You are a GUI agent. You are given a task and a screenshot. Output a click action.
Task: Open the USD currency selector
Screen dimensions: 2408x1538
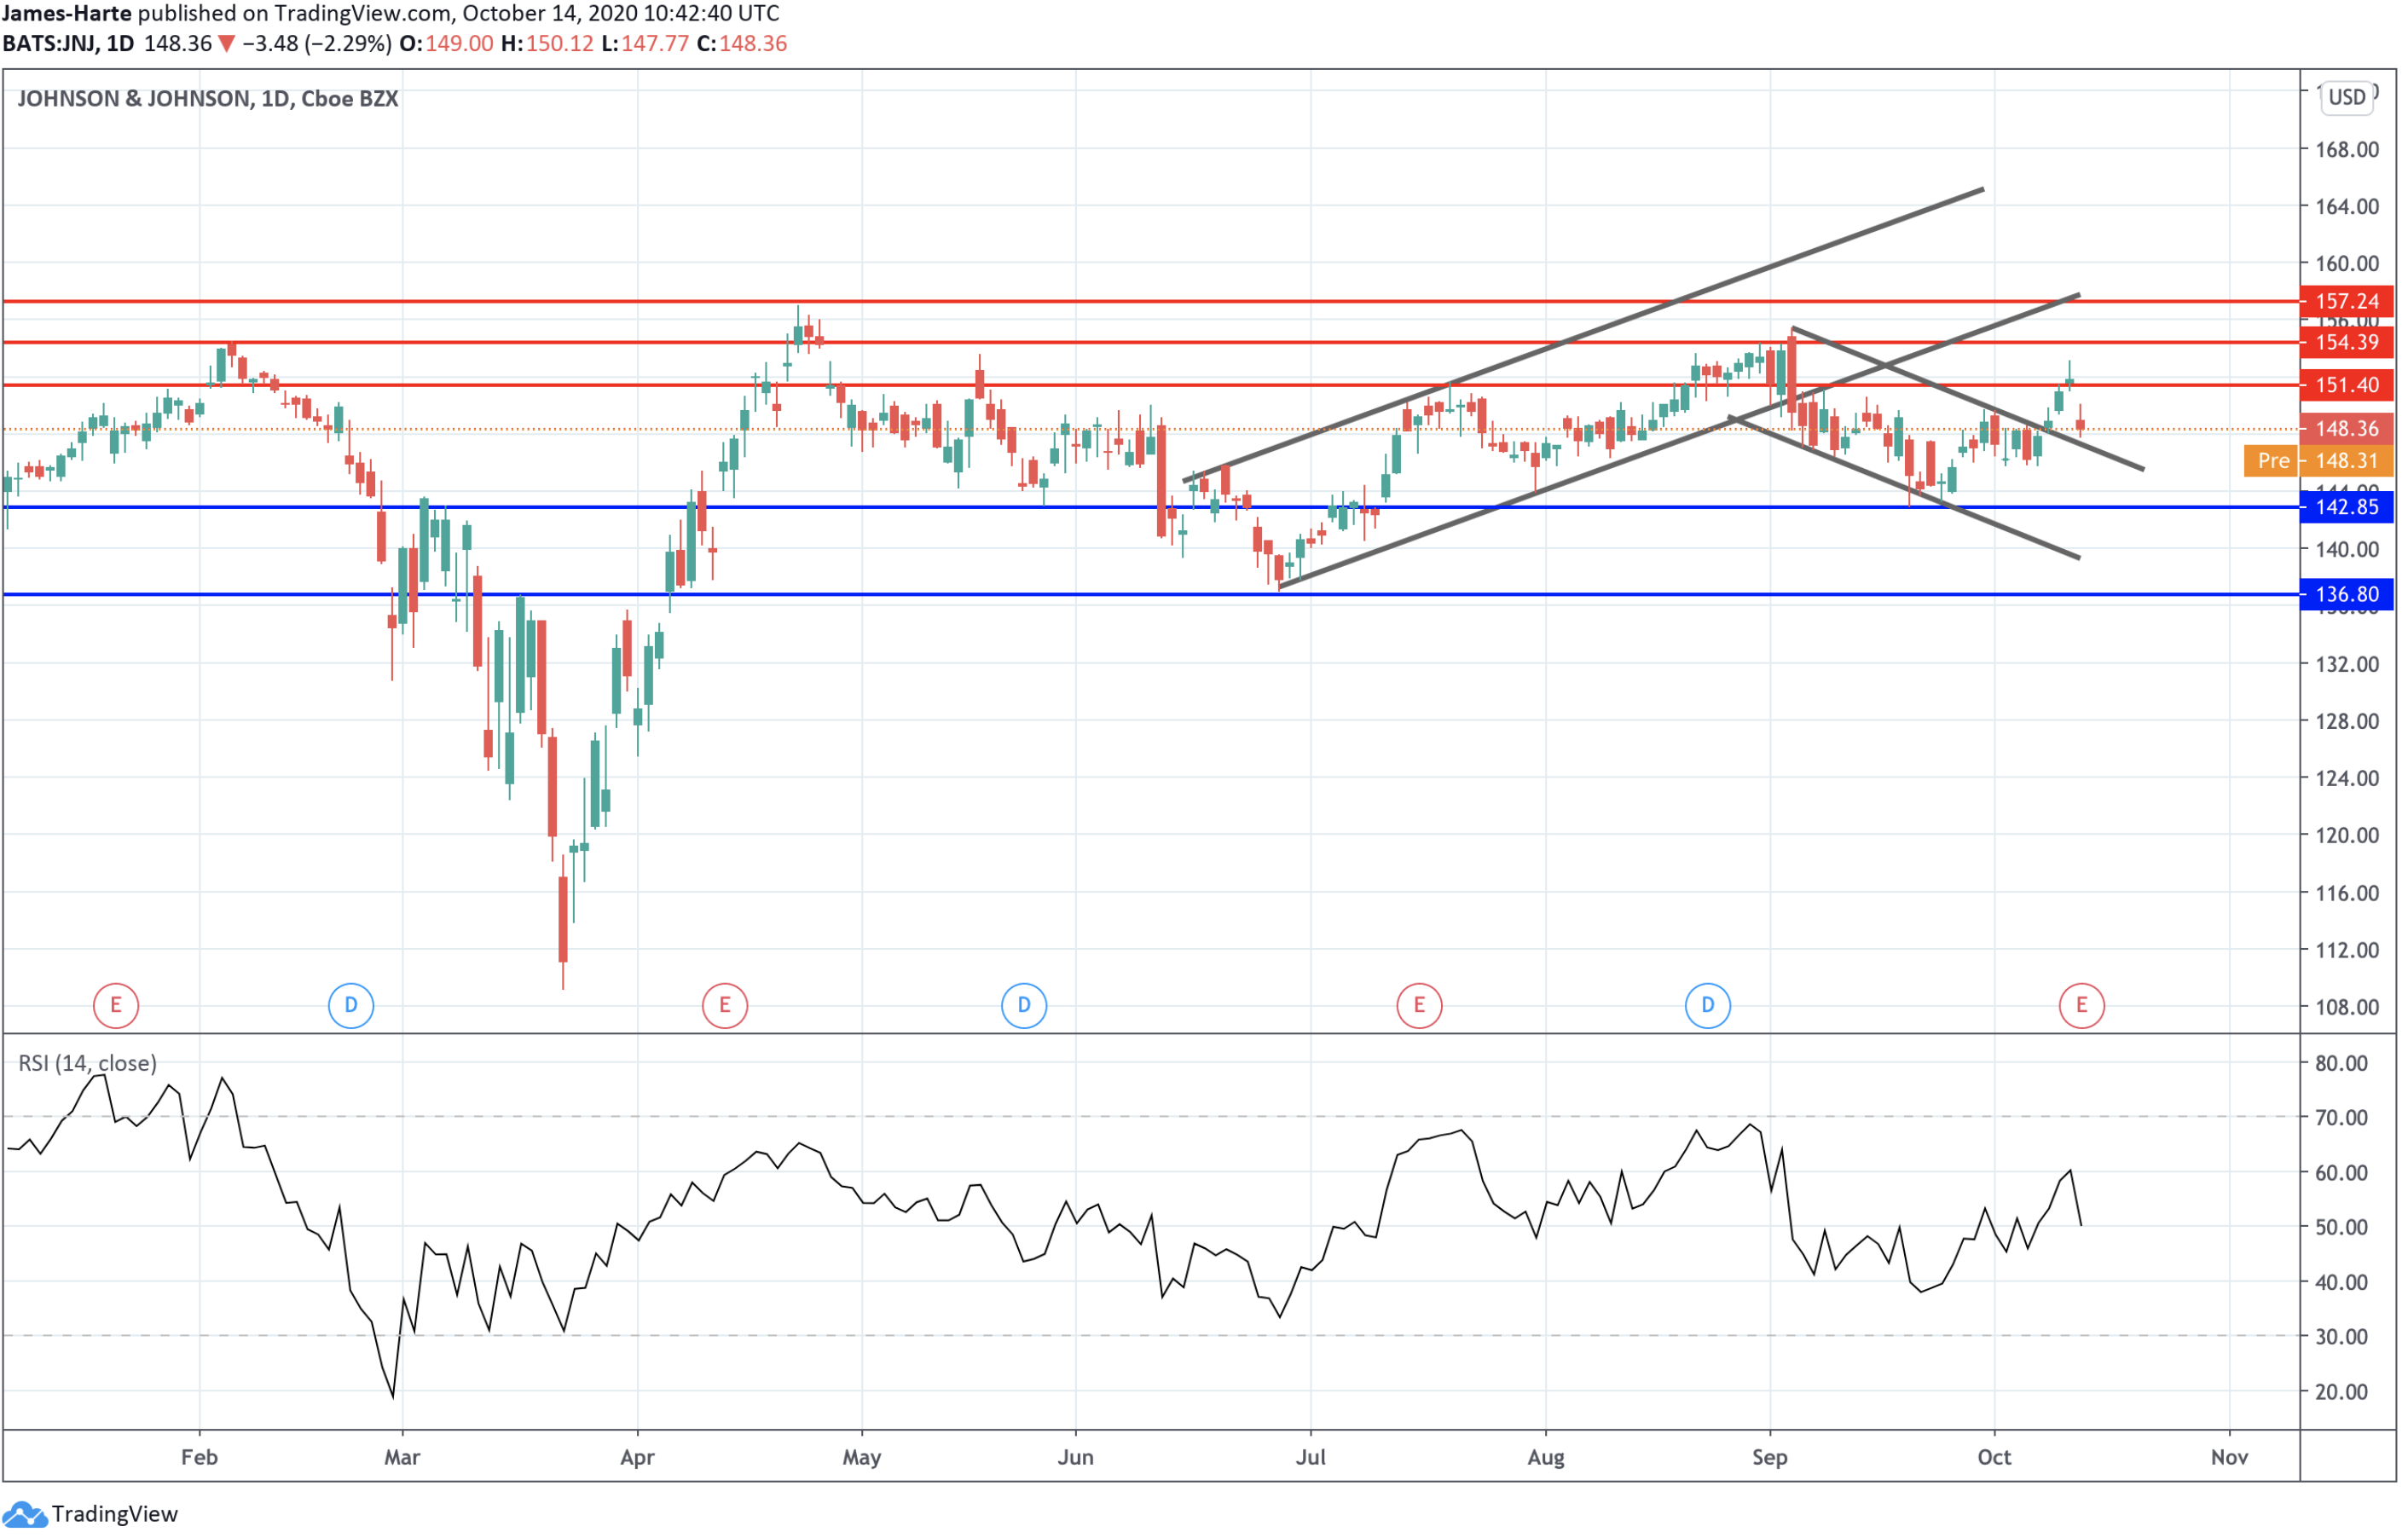pos(2346,97)
